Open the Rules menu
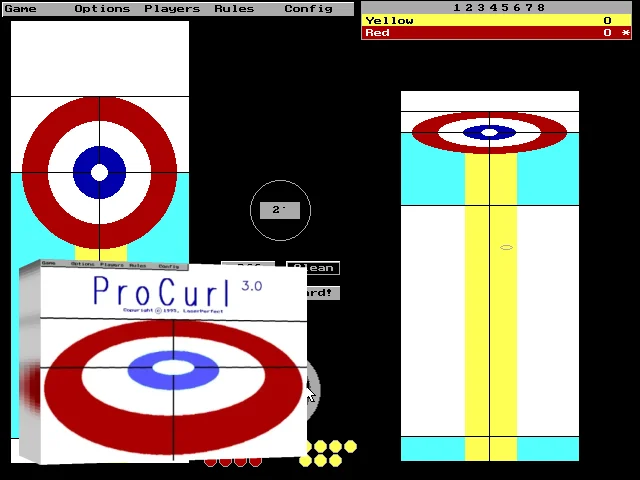 [234, 9]
